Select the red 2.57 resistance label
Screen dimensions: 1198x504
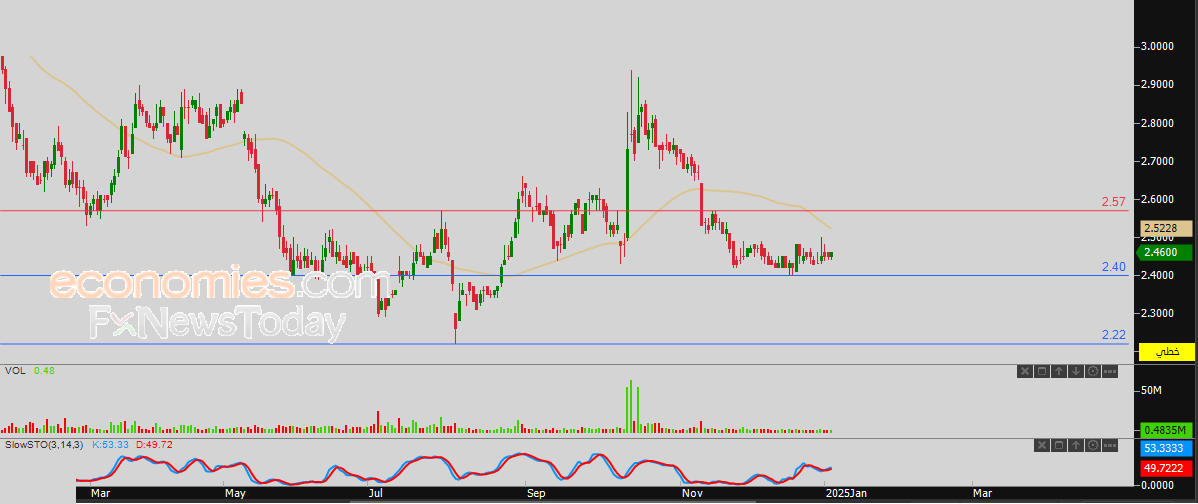1113,202
